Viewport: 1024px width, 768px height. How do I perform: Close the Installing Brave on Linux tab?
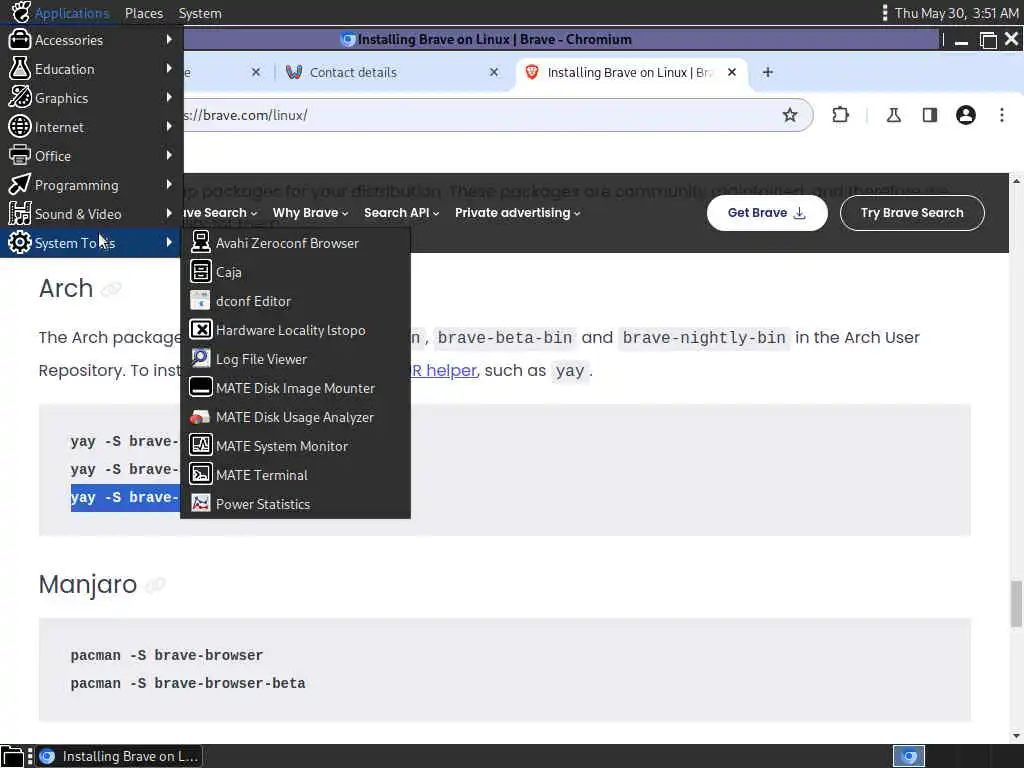[732, 72]
